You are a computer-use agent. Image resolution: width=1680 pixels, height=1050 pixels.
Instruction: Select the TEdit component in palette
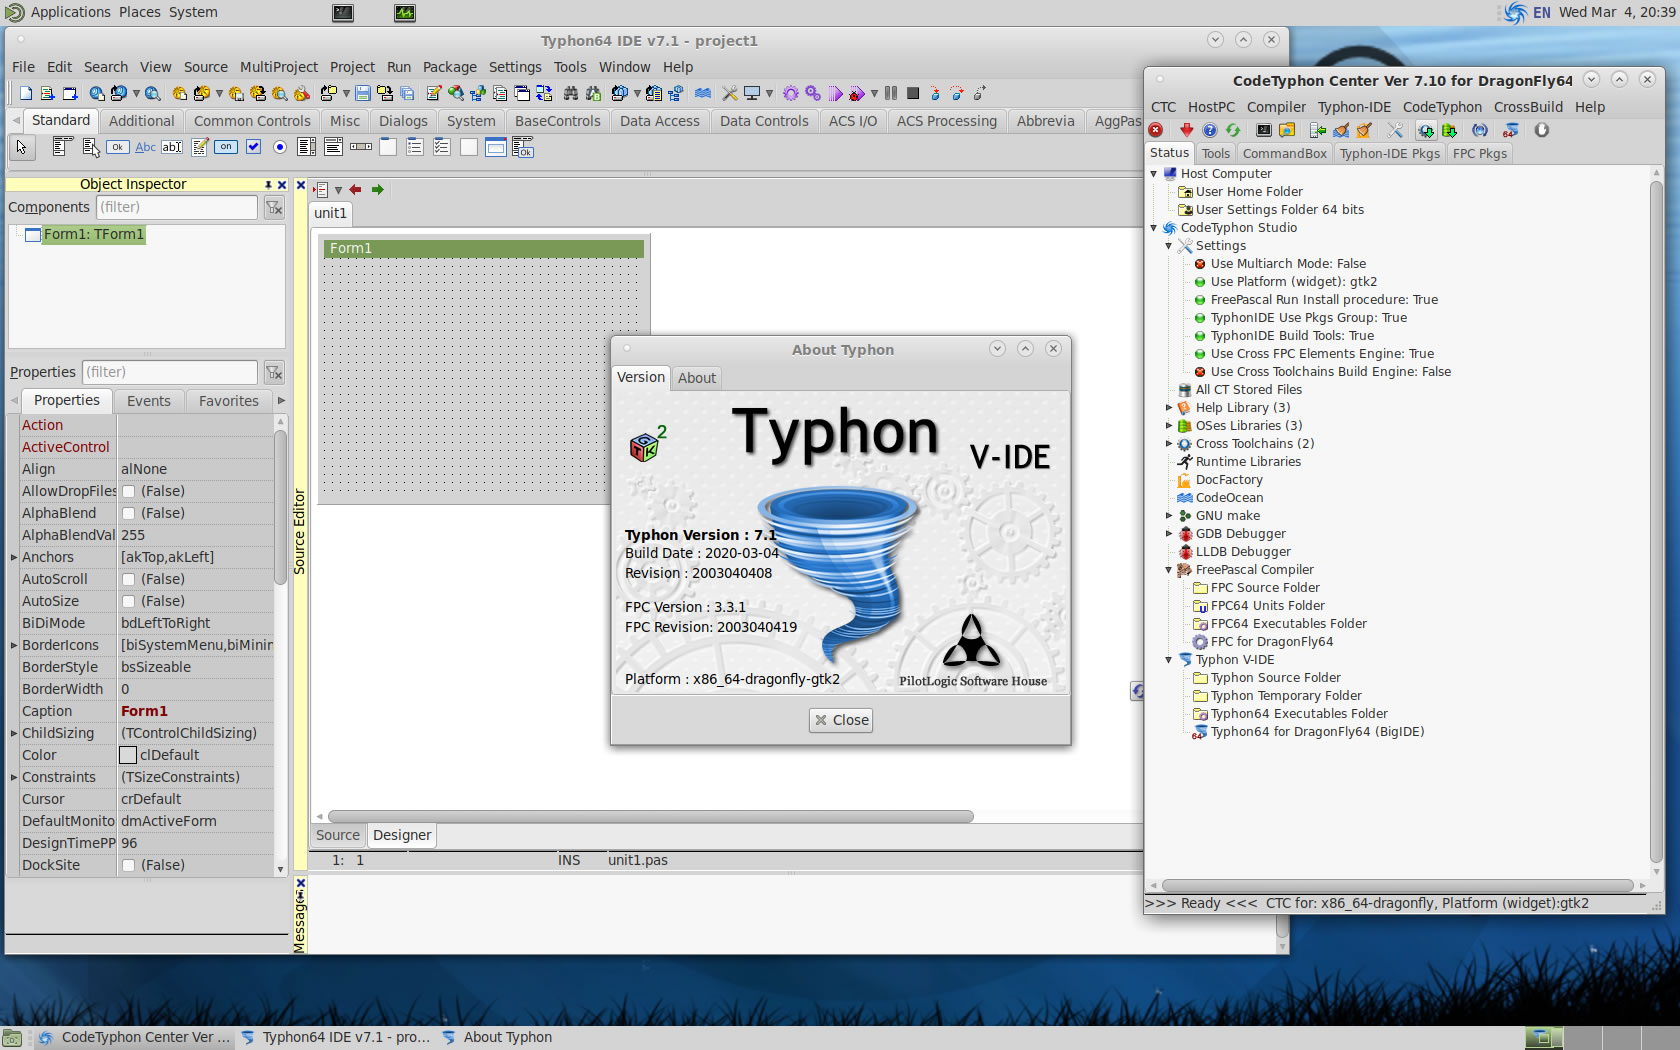(172, 147)
